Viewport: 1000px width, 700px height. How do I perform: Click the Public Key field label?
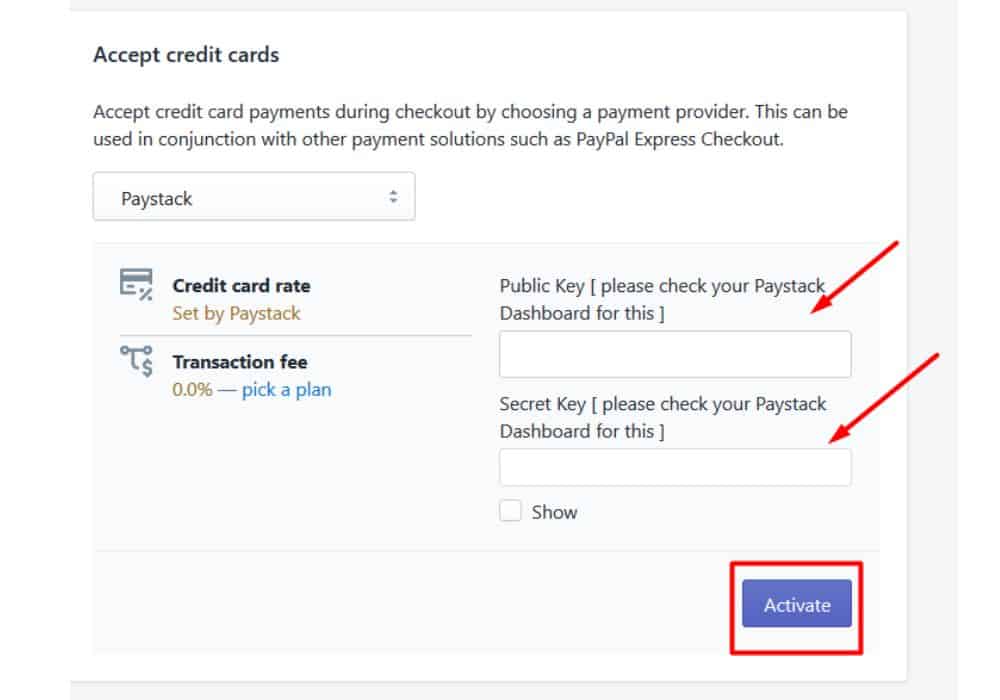662,300
